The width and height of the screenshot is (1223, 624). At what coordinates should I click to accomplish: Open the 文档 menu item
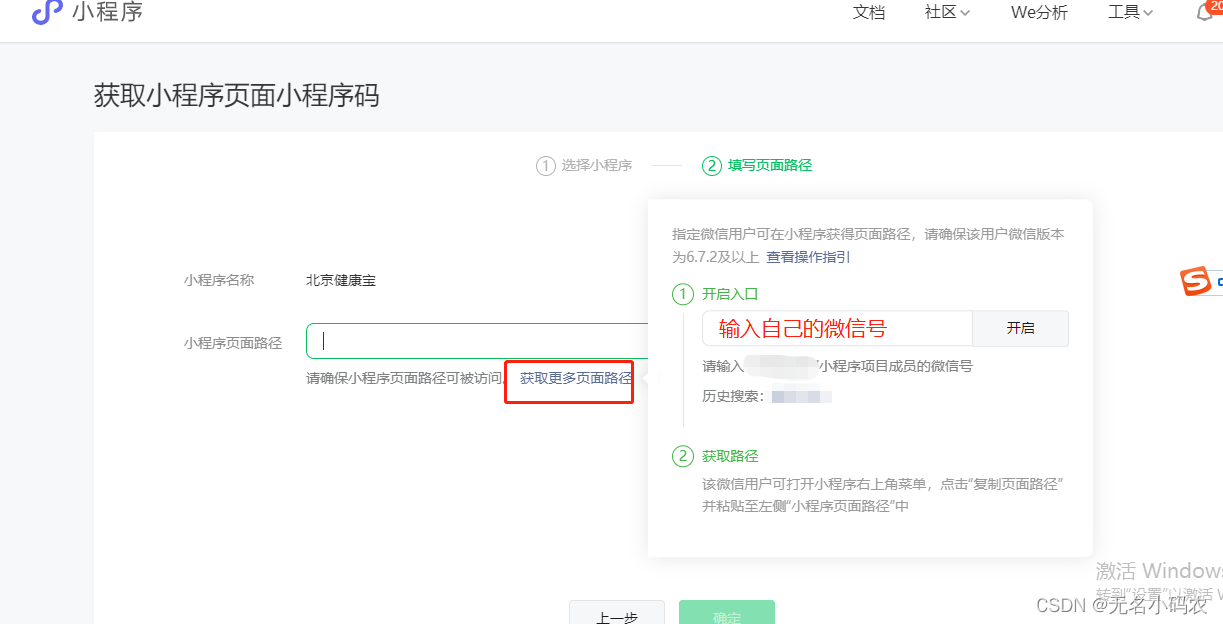pos(869,12)
